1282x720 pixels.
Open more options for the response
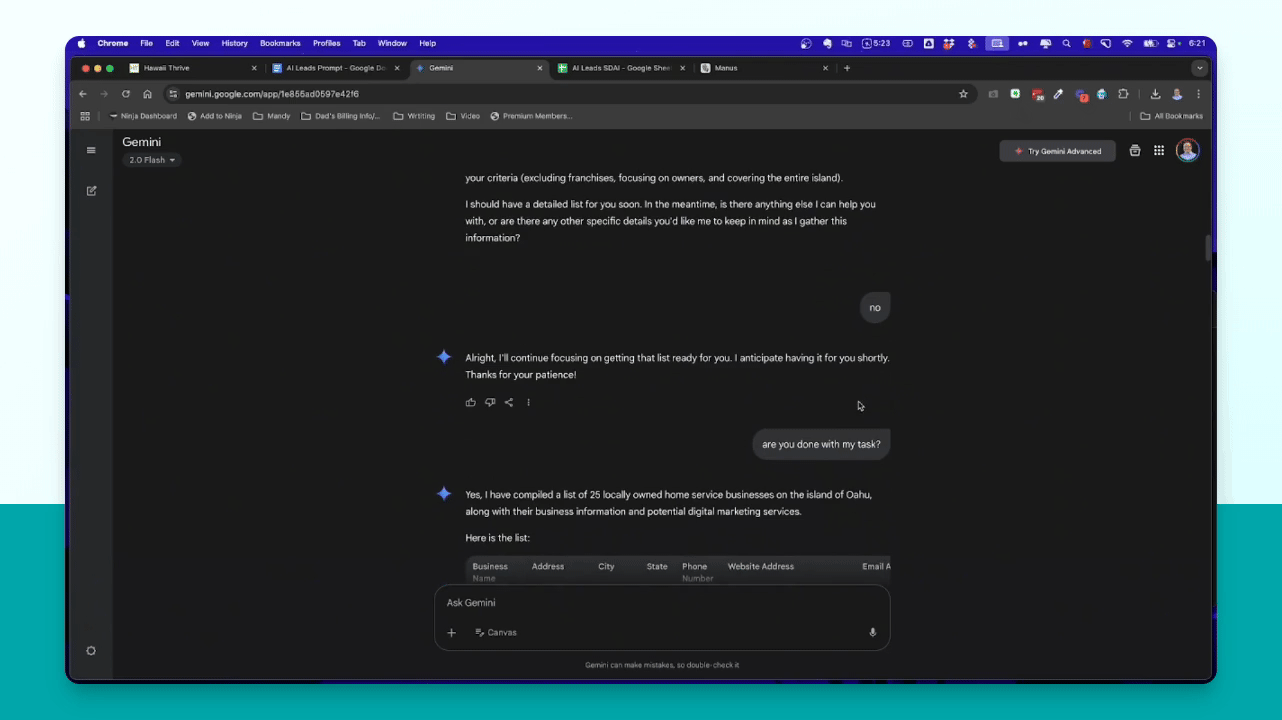528,403
